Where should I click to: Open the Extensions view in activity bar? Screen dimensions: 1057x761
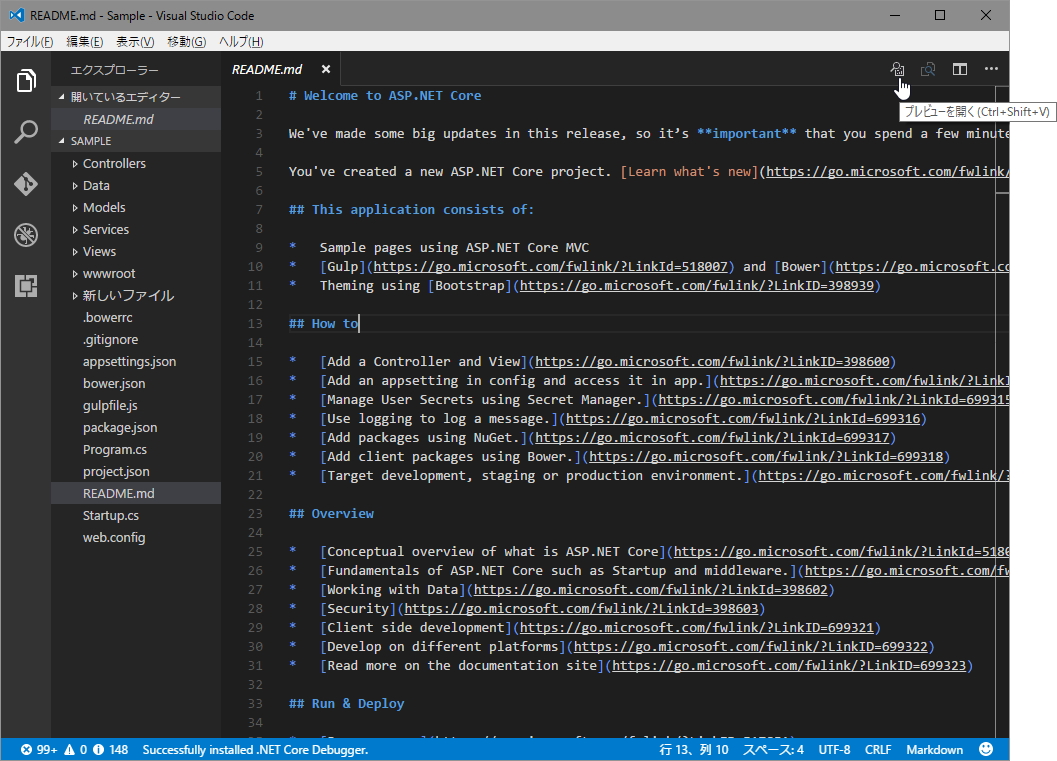click(26, 286)
